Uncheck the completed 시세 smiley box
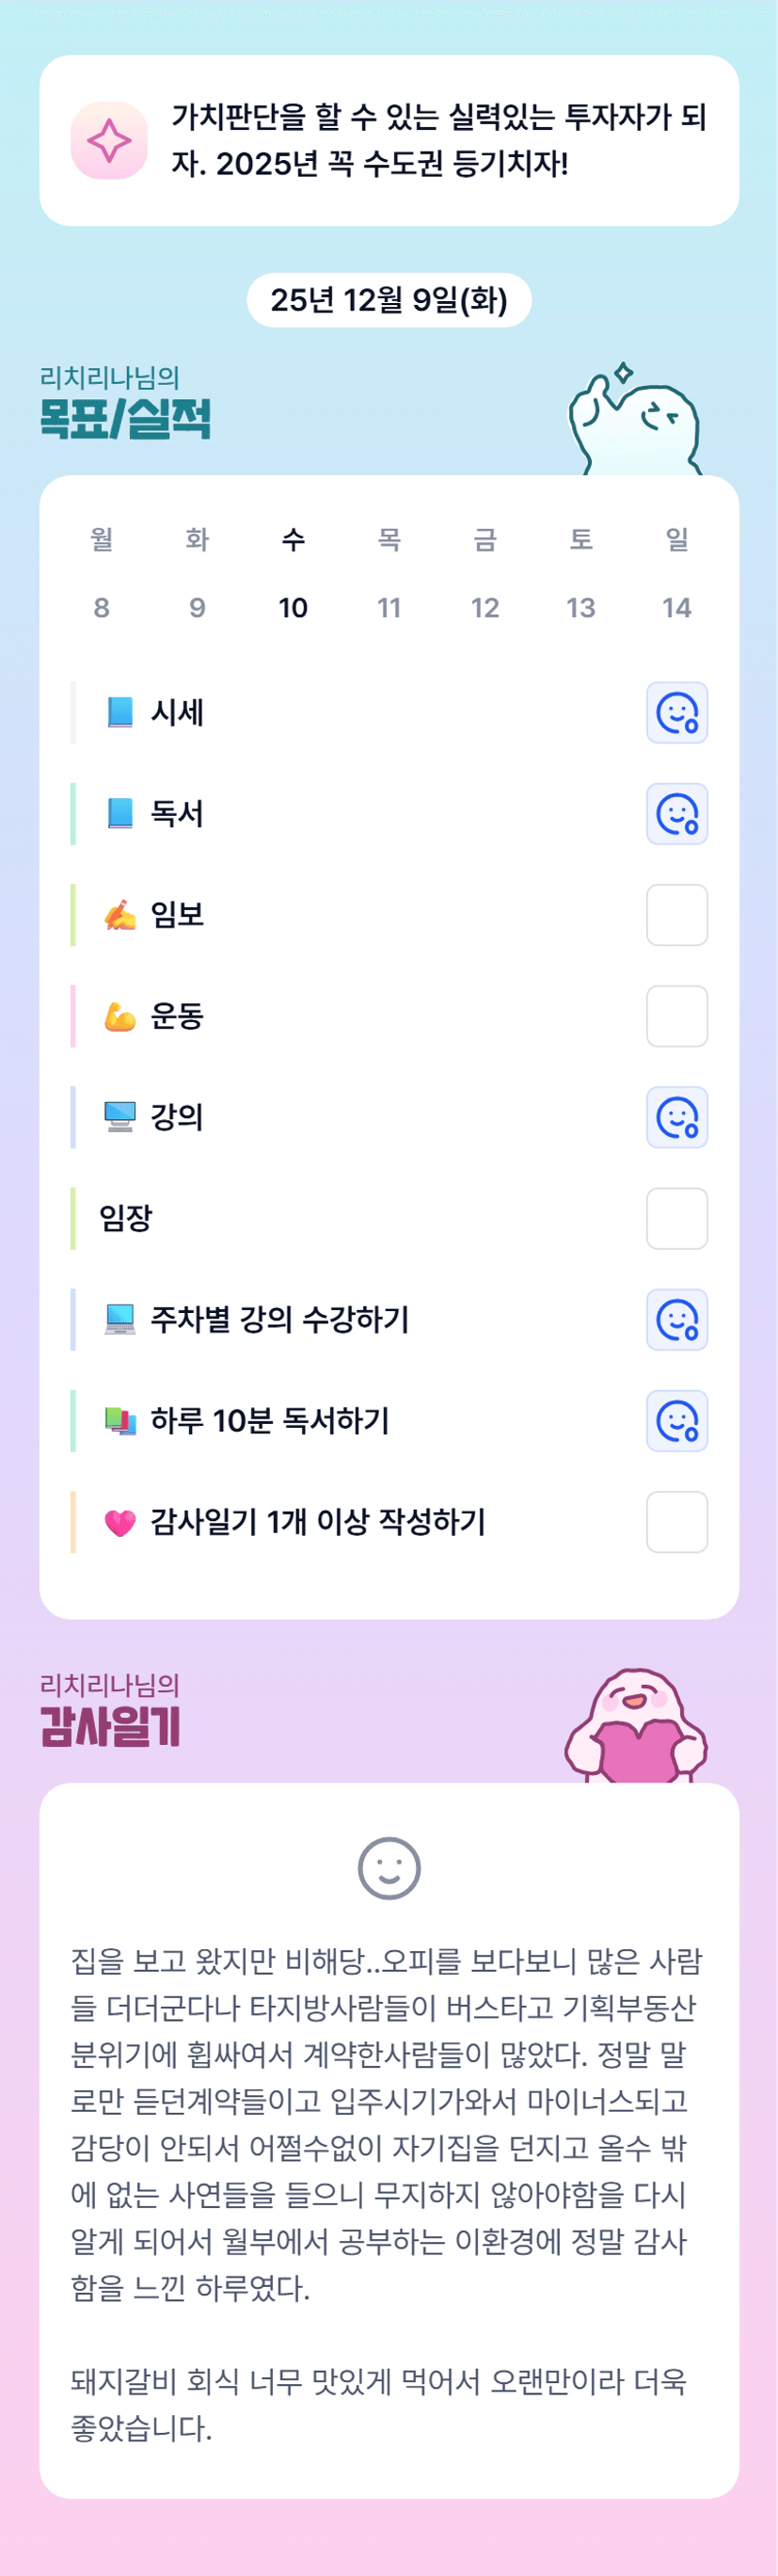 (x=677, y=713)
